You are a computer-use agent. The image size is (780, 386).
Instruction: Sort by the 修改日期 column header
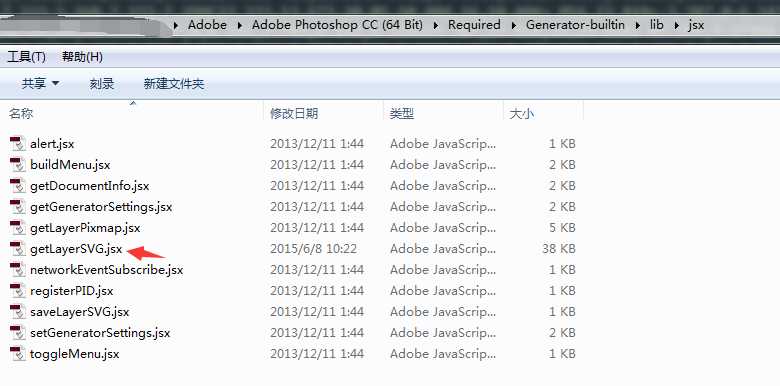(x=294, y=114)
